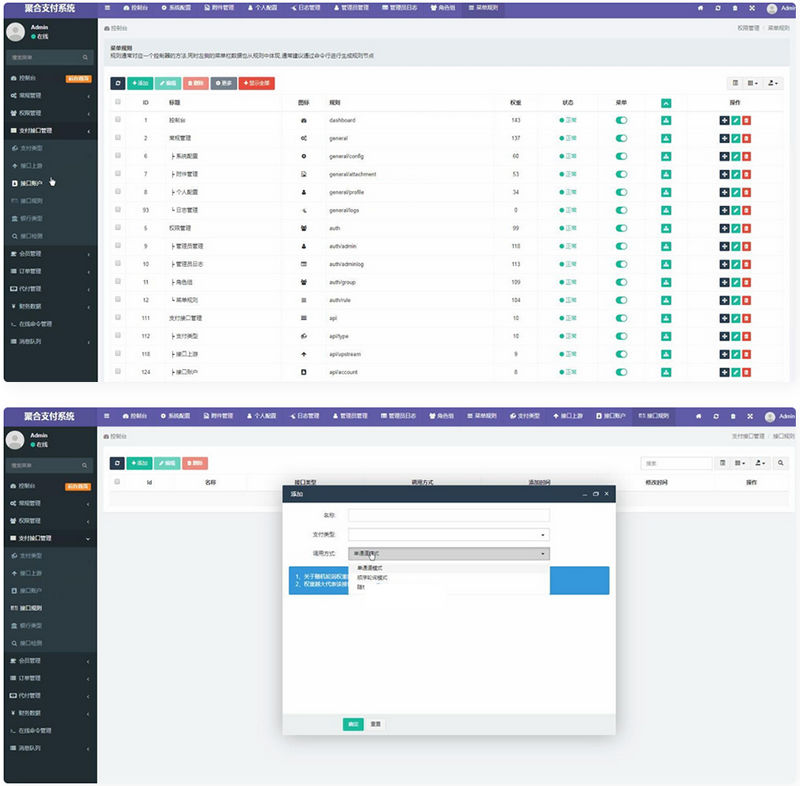The height and width of the screenshot is (786, 800).
Task: Click the green expand icon in the api/account row
Action: [x=666, y=372]
